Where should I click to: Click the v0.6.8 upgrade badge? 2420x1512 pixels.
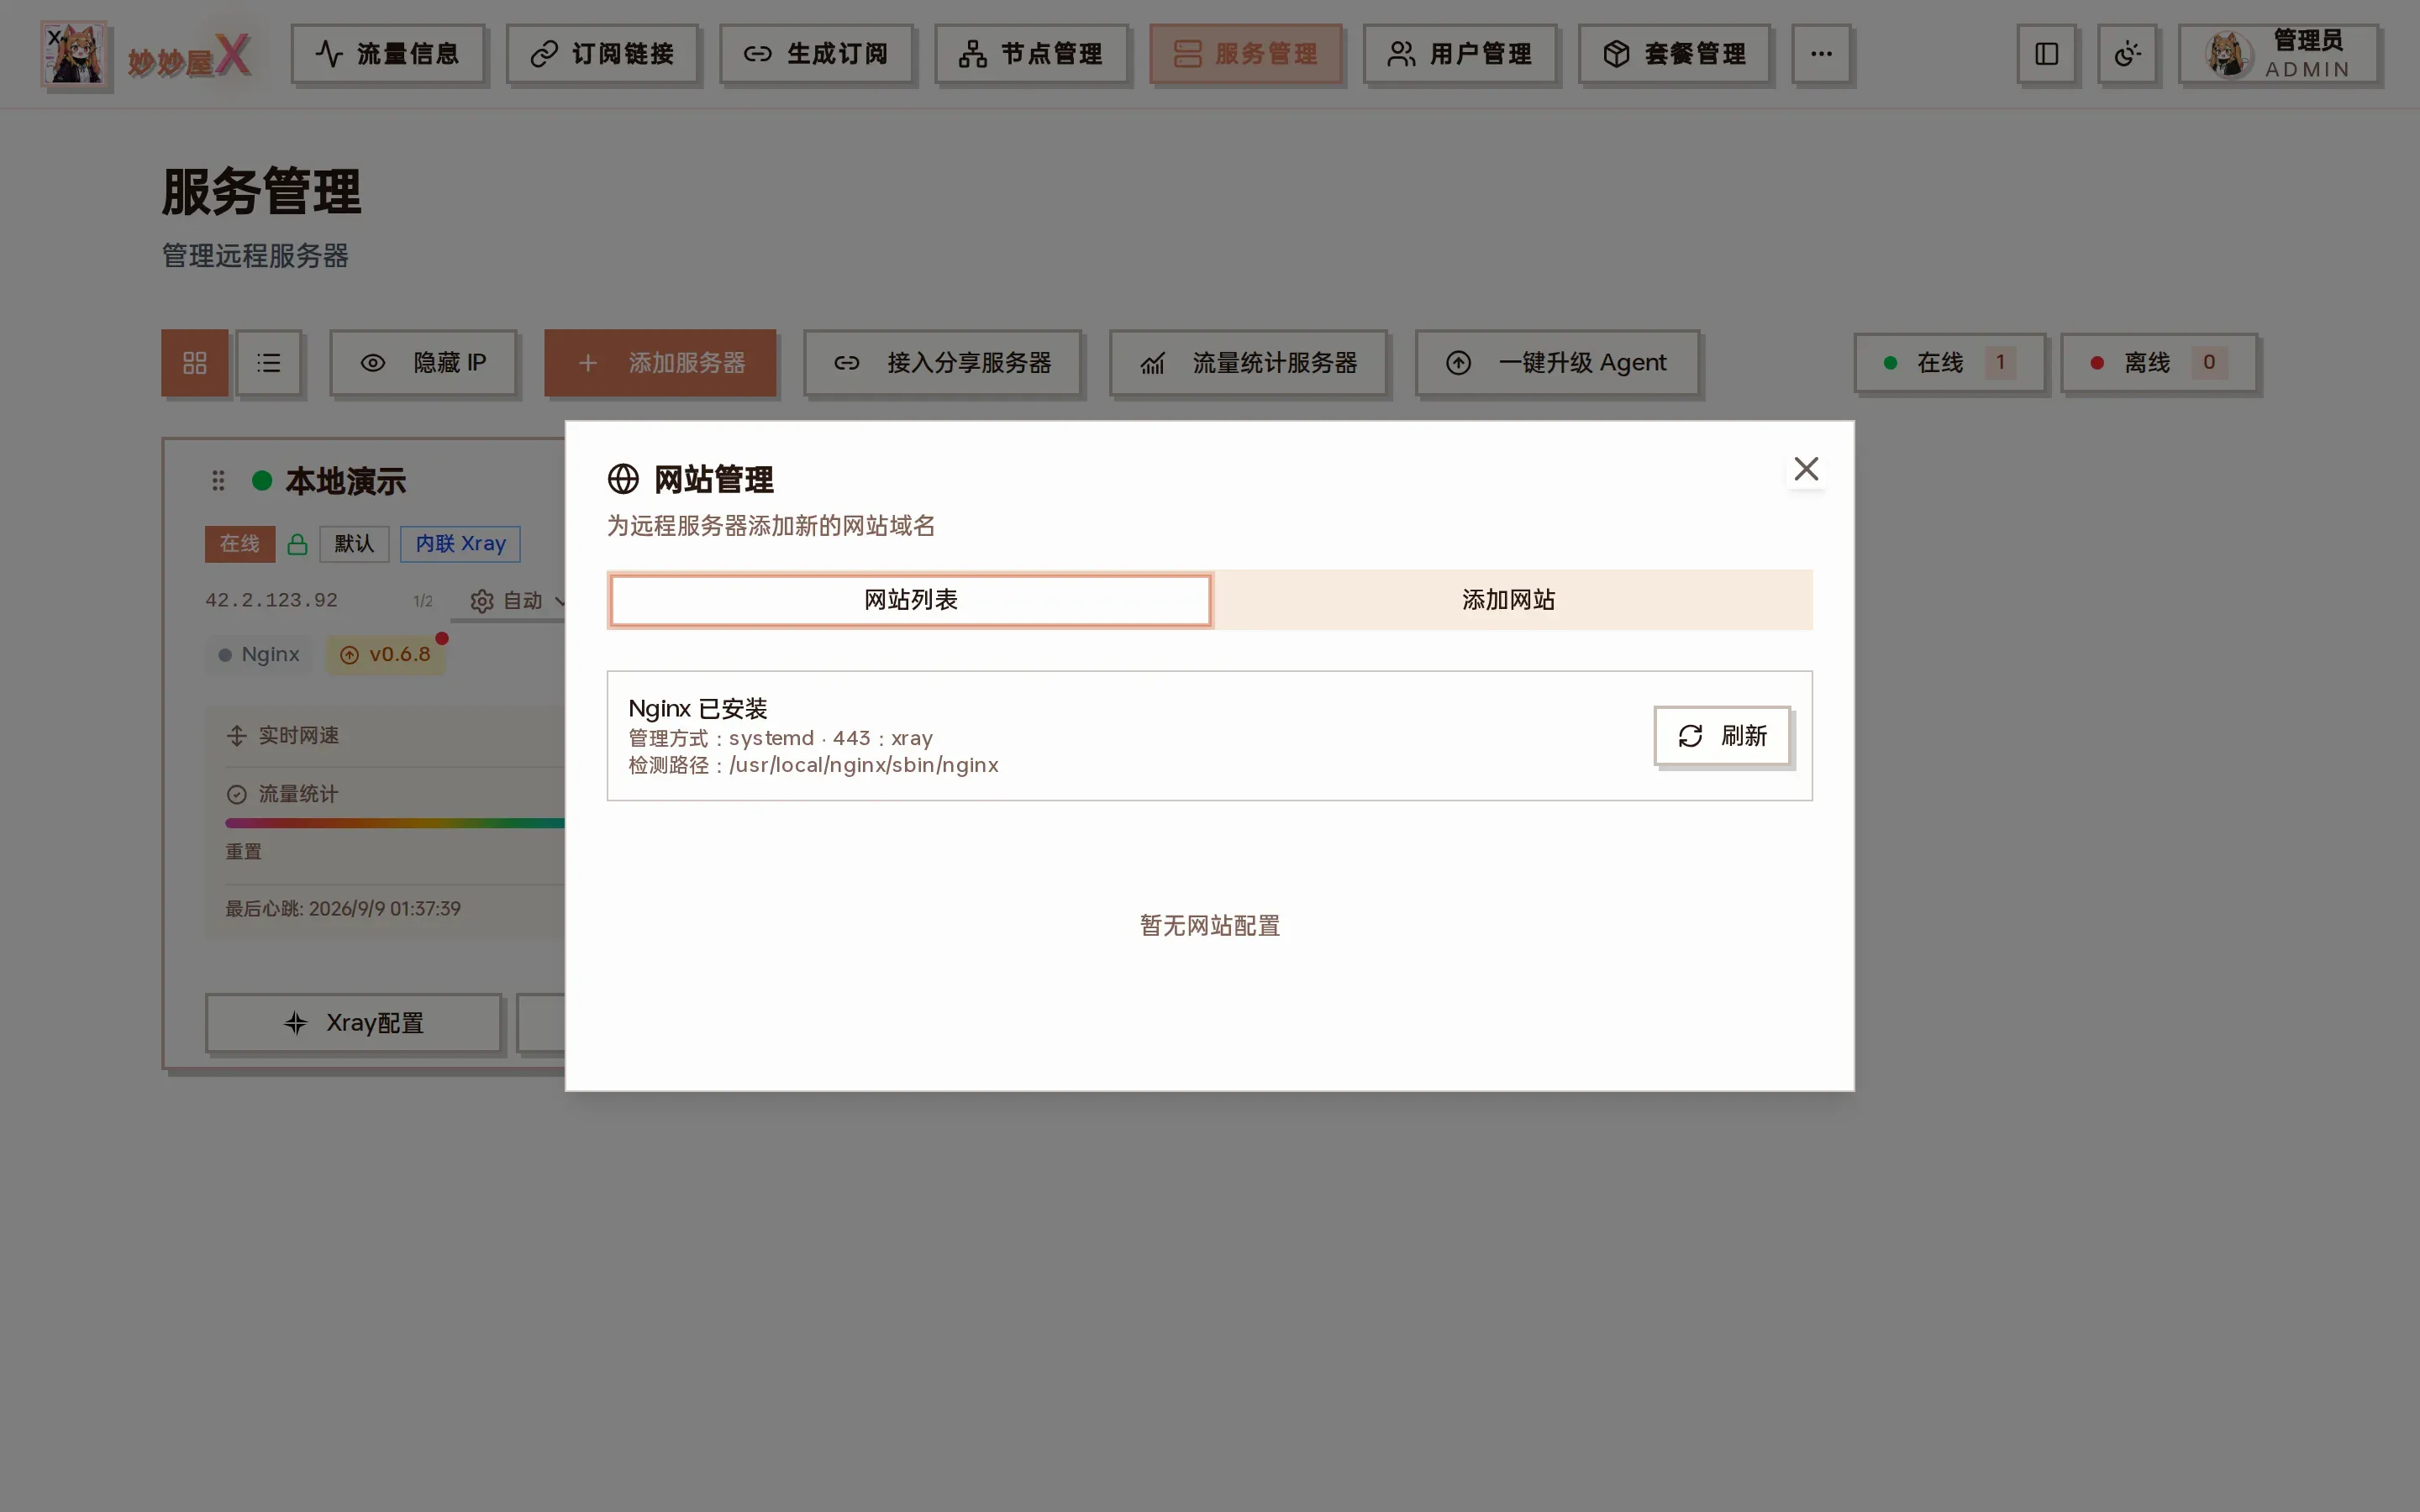pyautogui.click(x=385, y=655)
